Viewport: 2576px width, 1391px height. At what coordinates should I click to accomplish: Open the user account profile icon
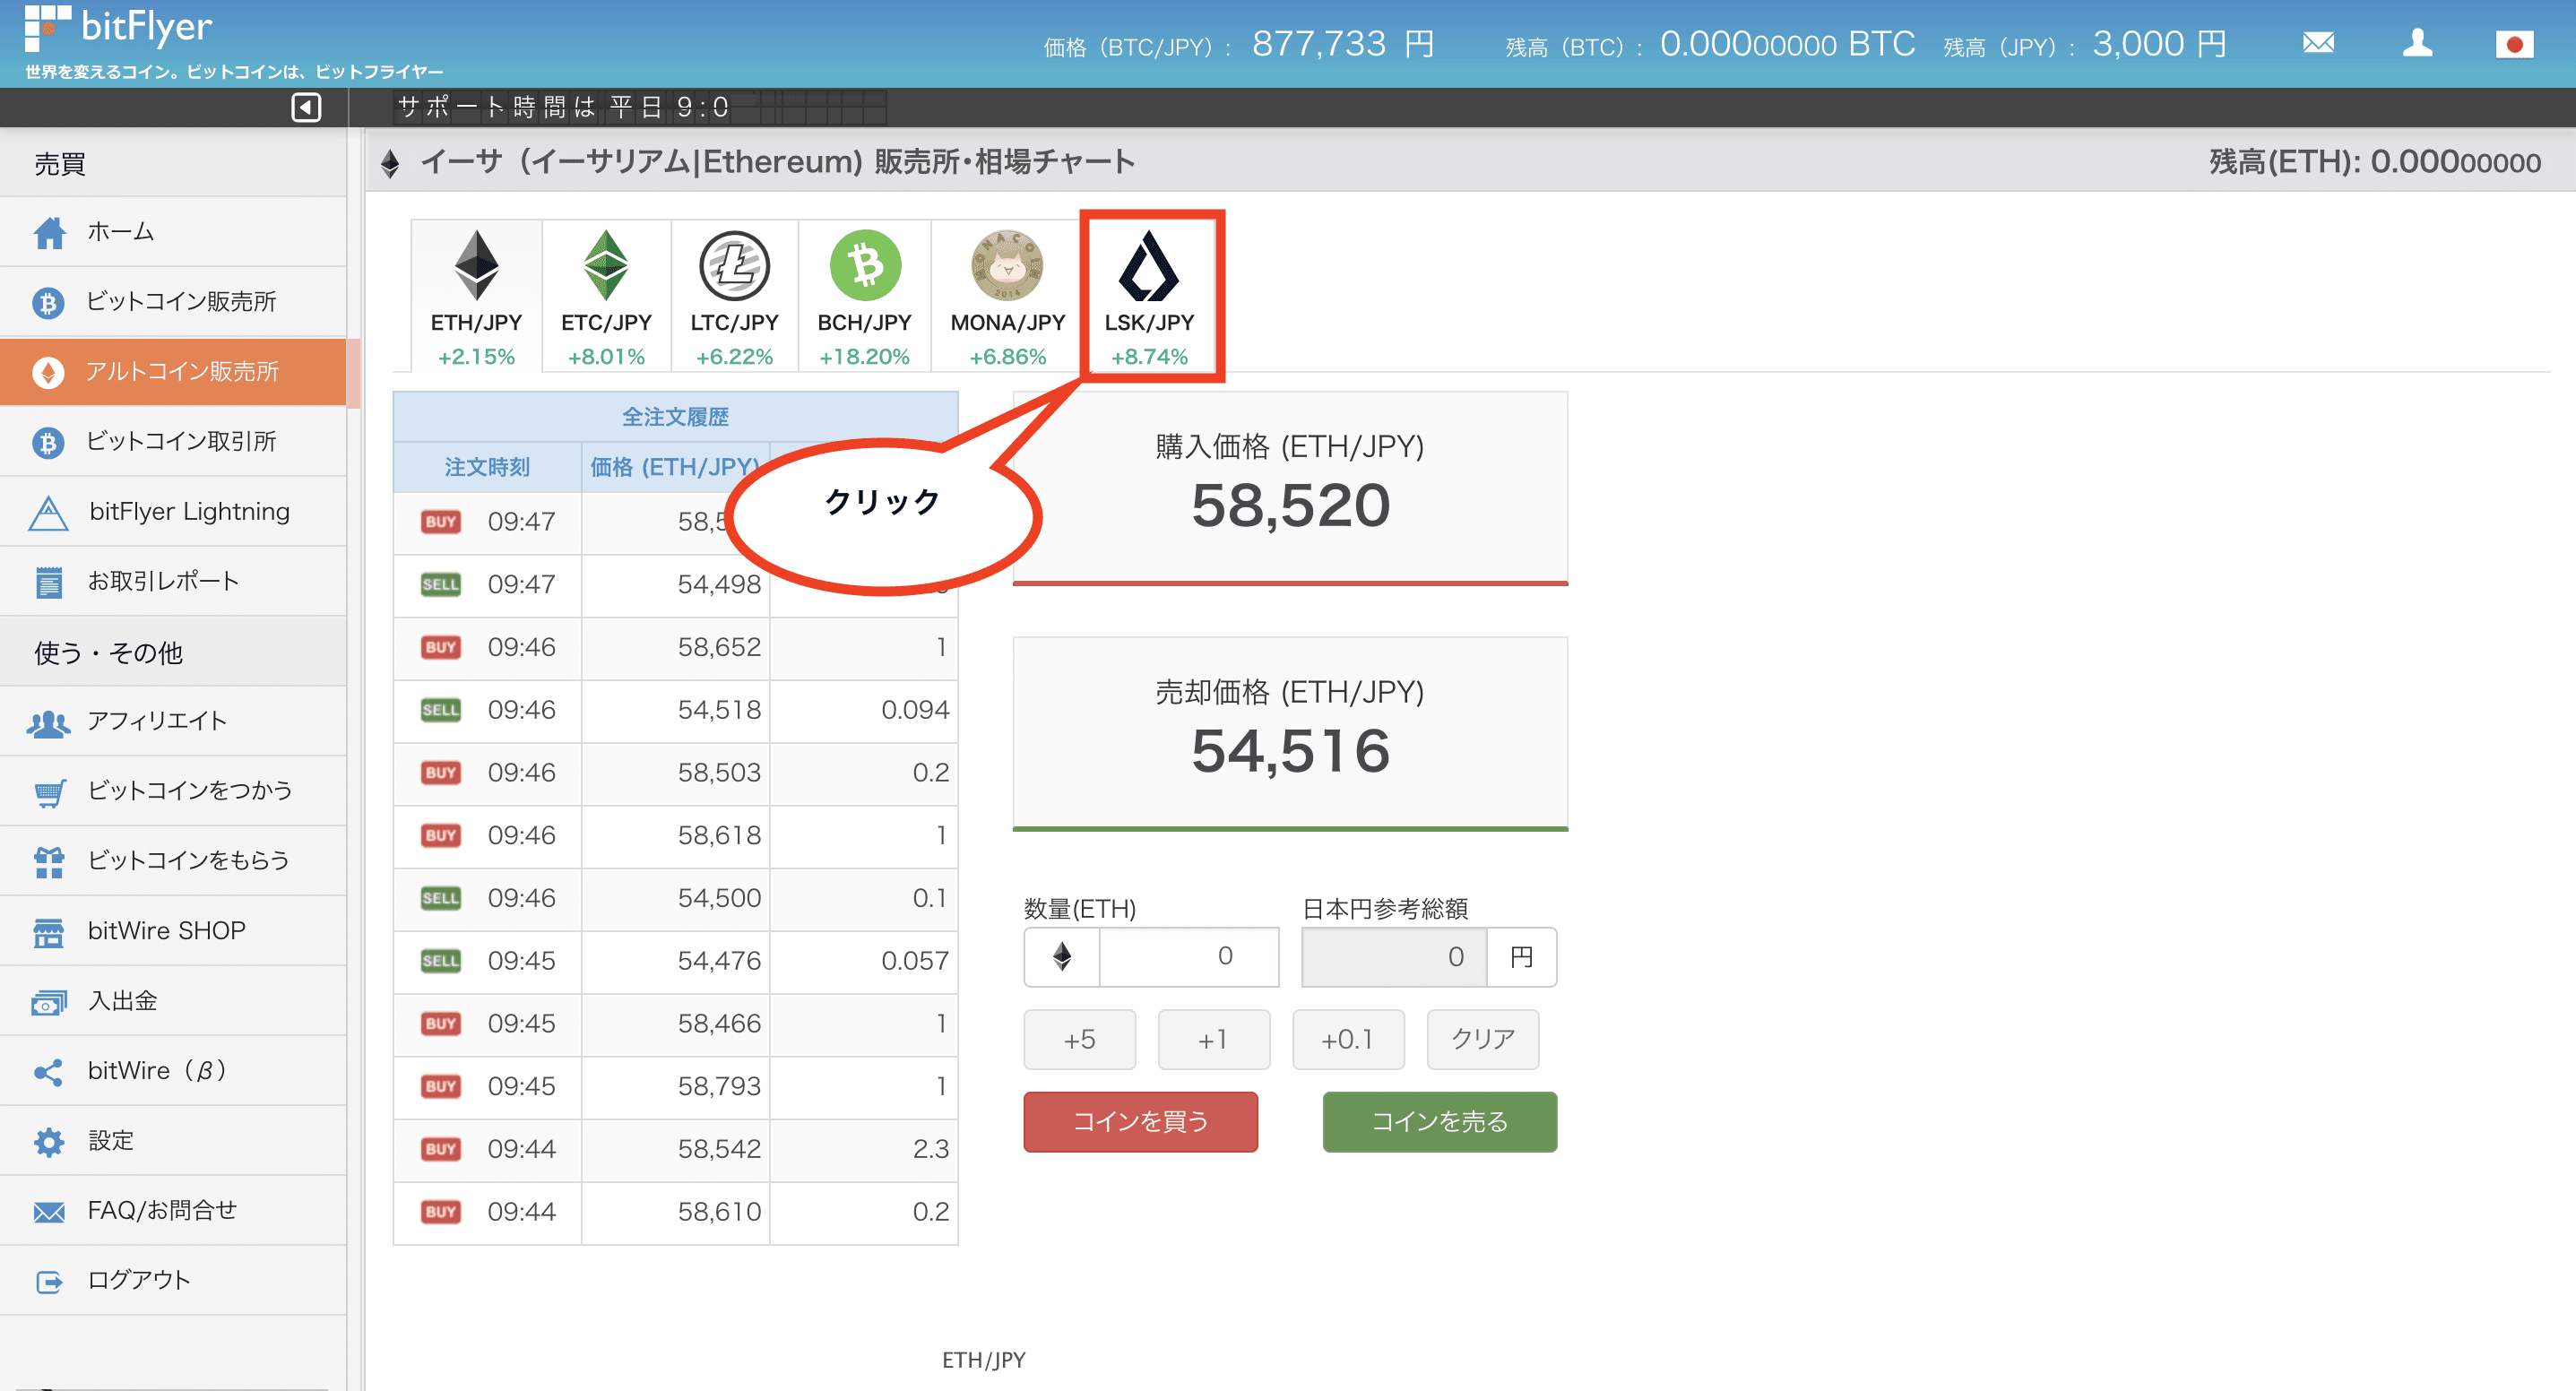pos(2417,43)
